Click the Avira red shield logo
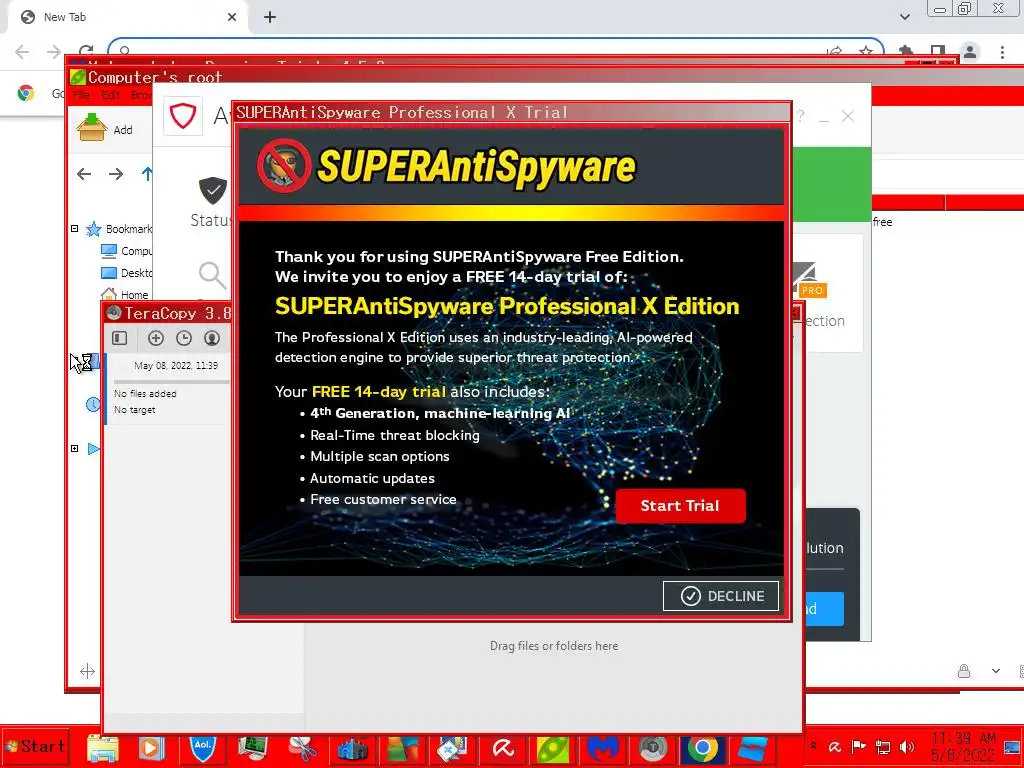 click(x=183, y=116)
